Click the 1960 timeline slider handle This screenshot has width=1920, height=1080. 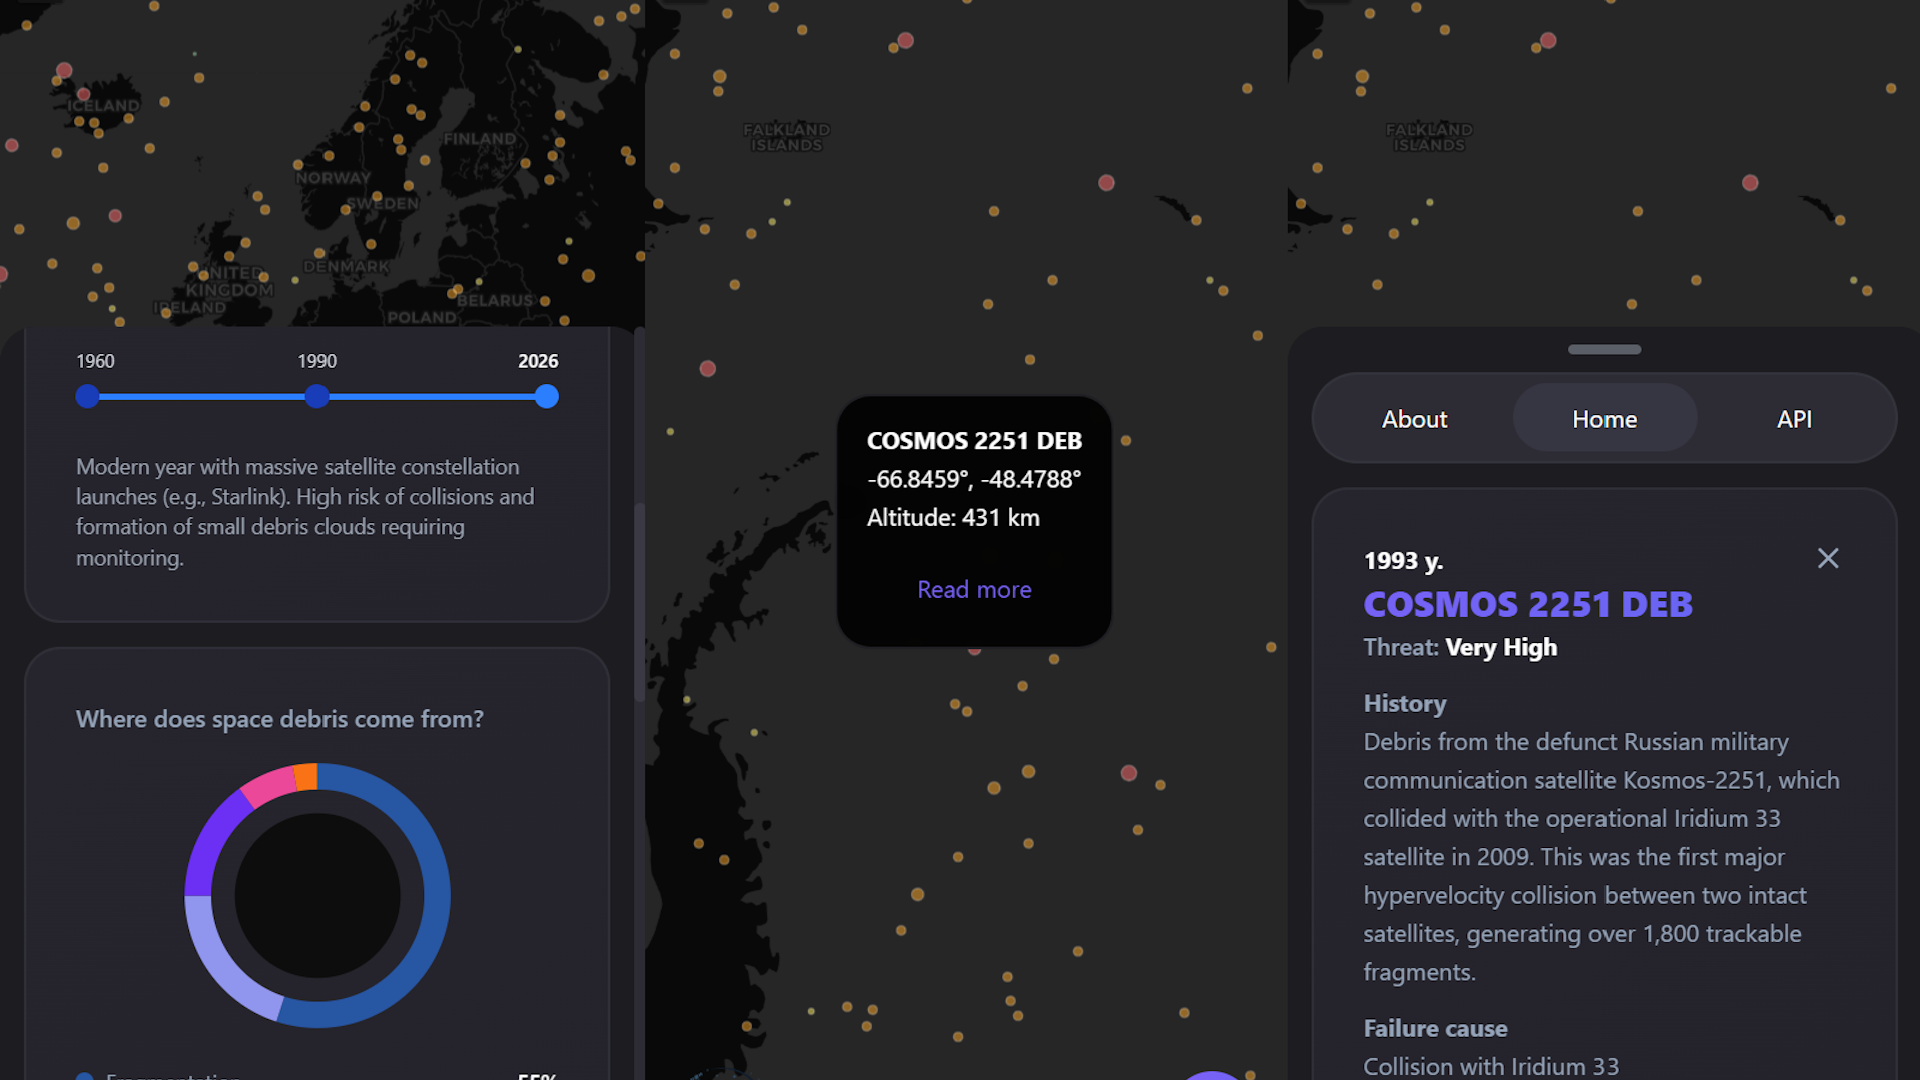click(88, 397)
